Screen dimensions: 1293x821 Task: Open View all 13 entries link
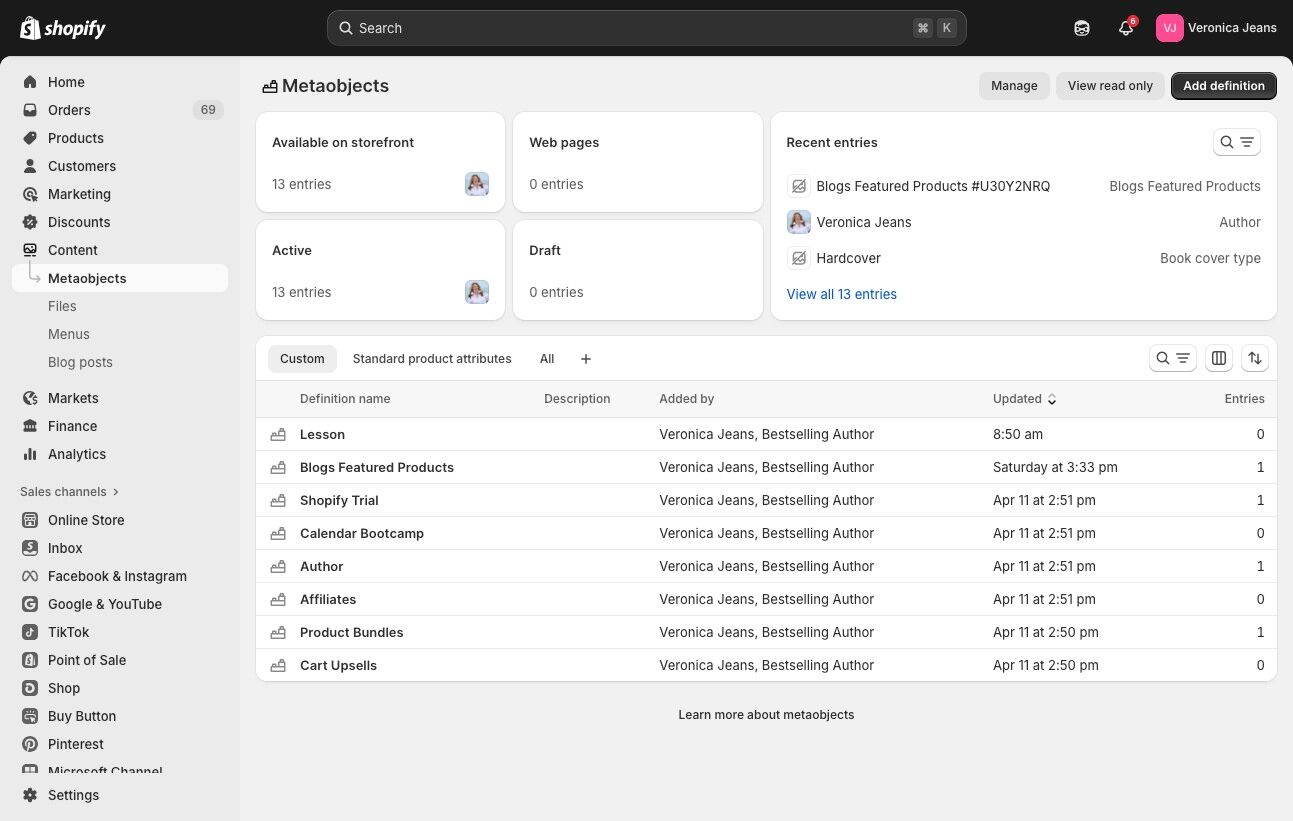(841, 294)
